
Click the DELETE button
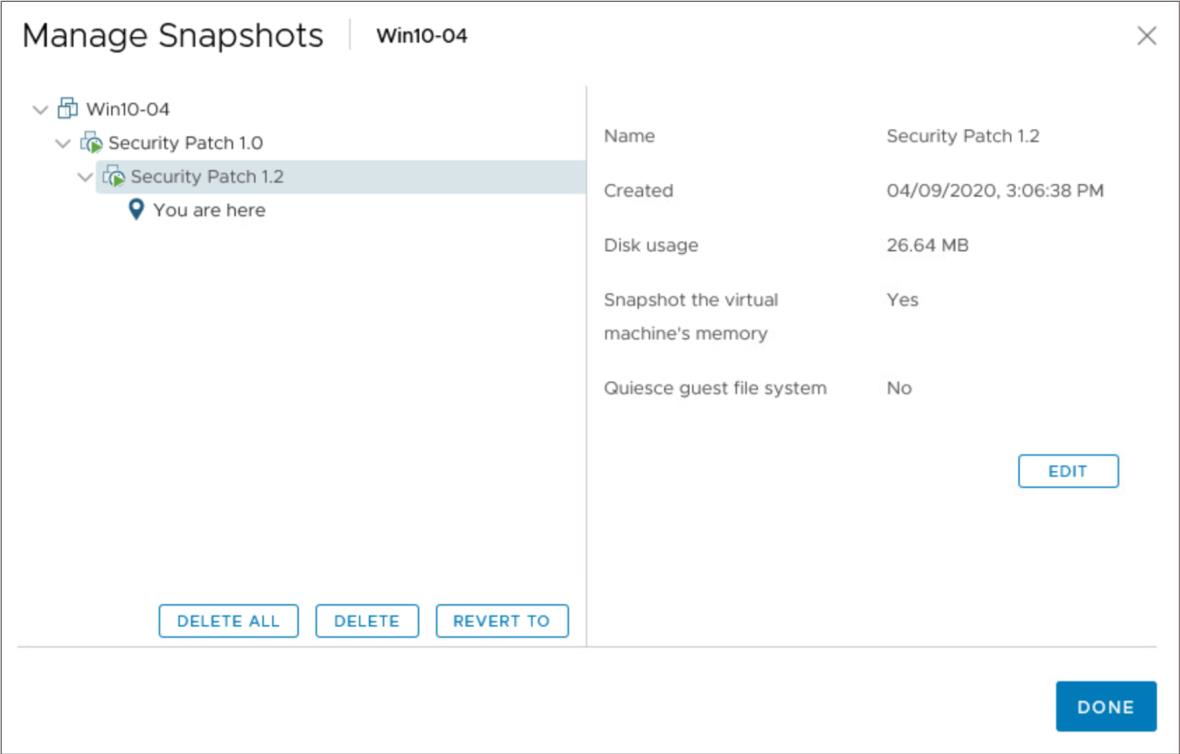[x=367, y=621]
